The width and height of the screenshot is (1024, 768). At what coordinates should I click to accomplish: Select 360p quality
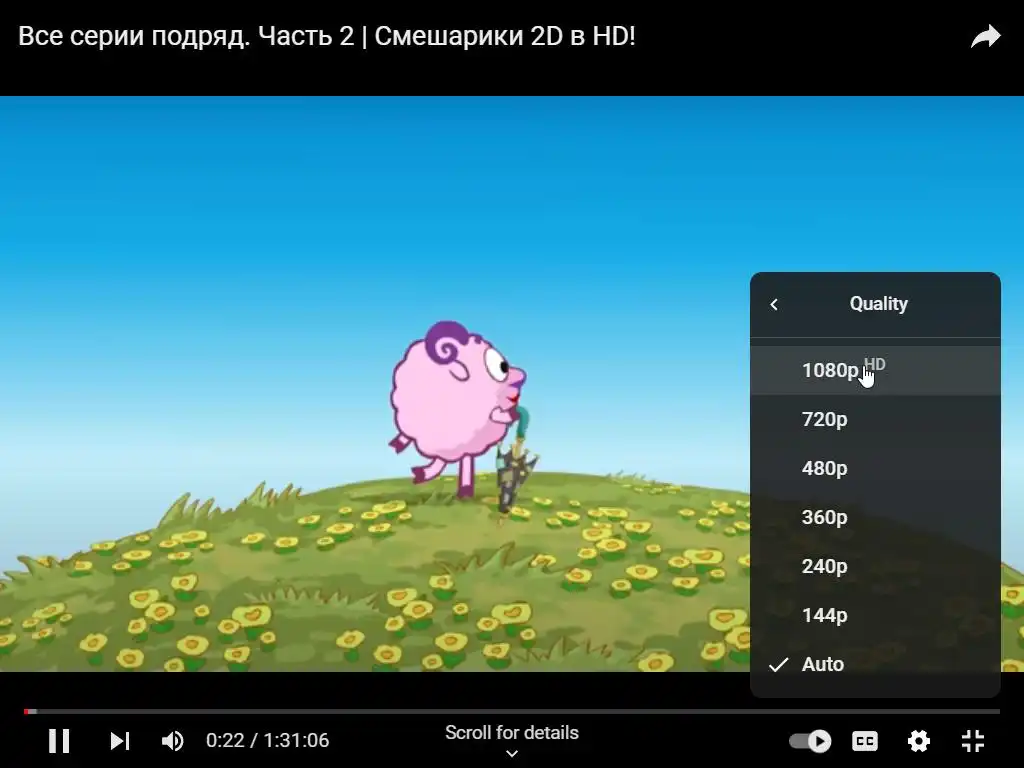(x=875, y=517)
